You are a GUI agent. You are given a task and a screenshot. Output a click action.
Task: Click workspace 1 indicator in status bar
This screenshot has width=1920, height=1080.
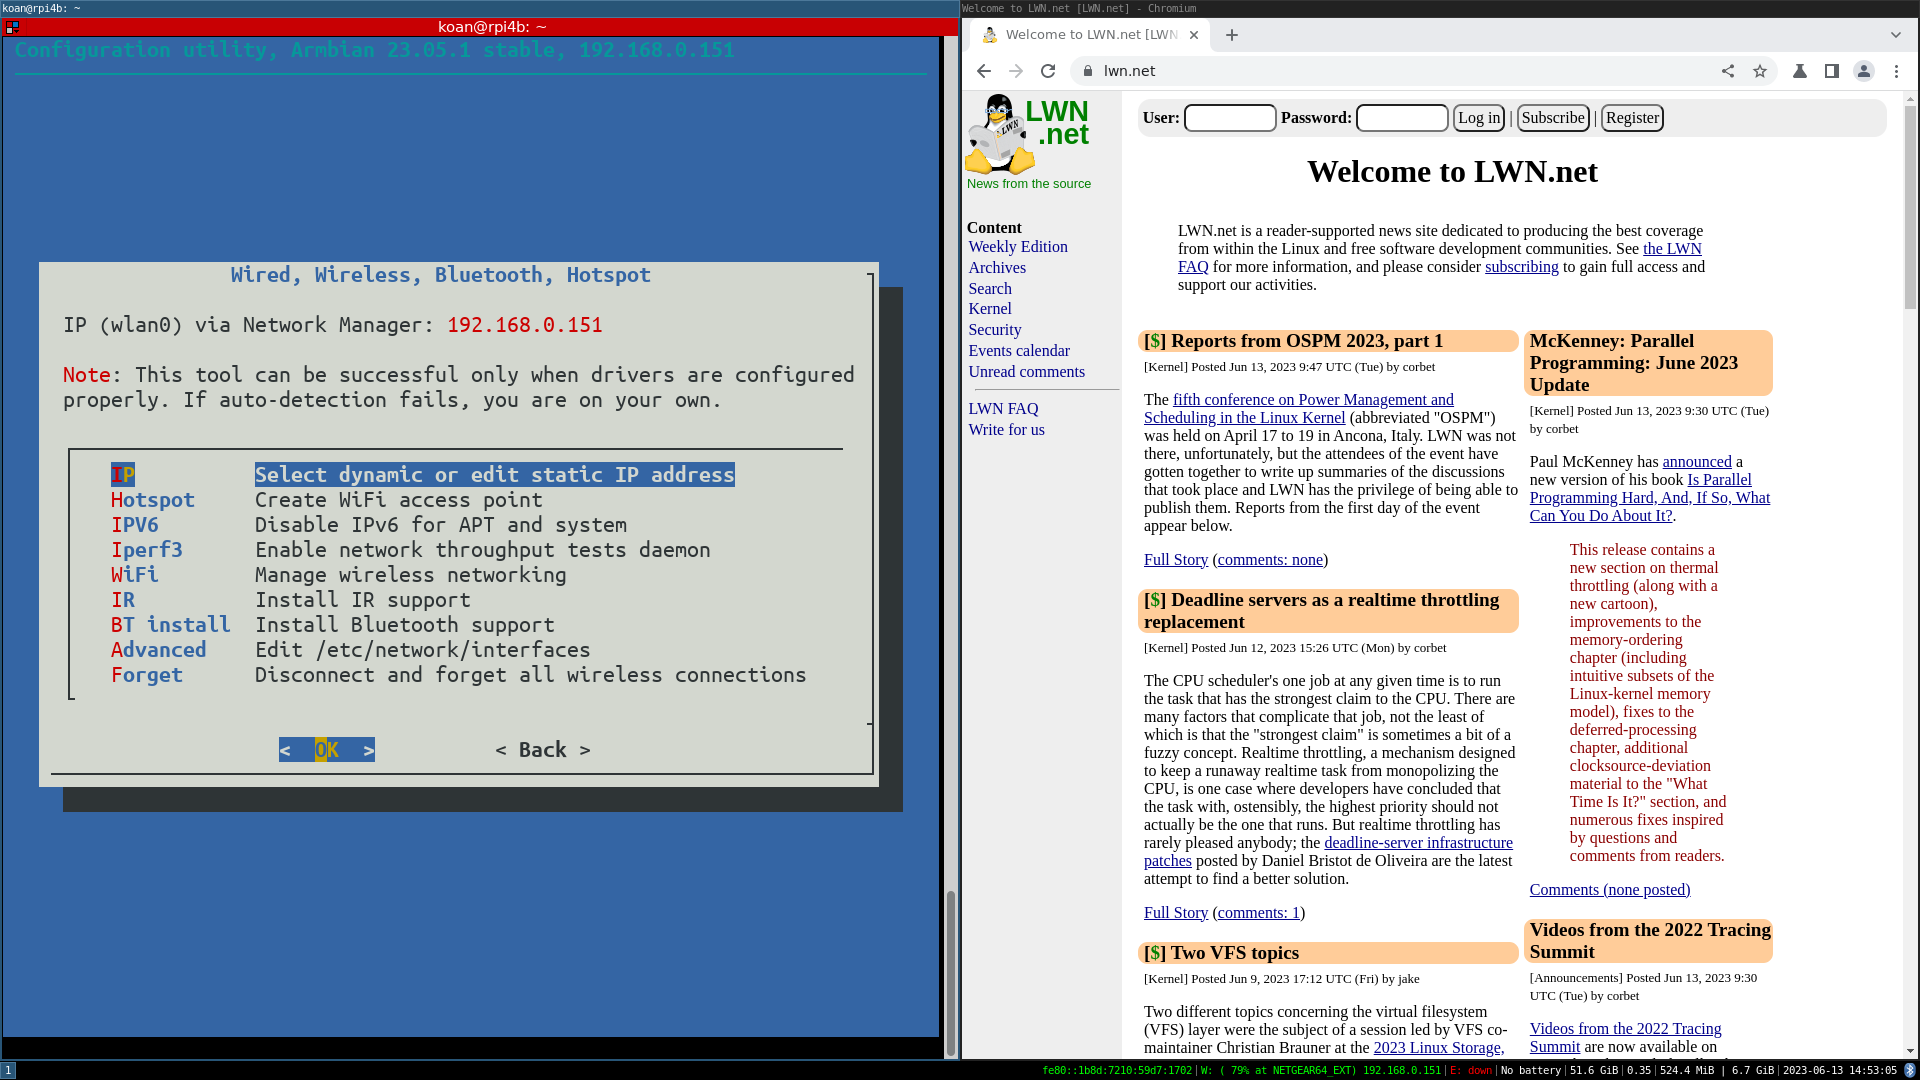coord(9,1070)
